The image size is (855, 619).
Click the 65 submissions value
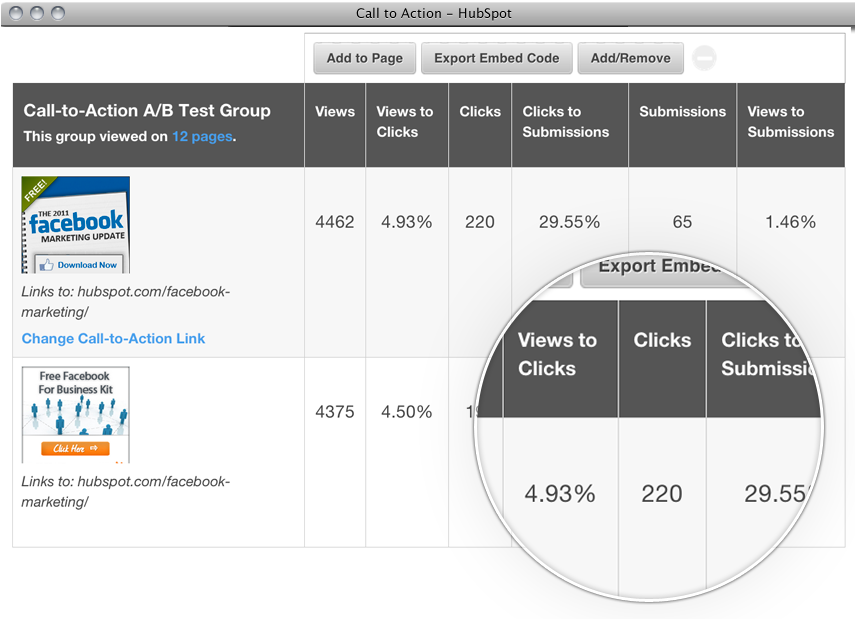click(x=682, y=222)
